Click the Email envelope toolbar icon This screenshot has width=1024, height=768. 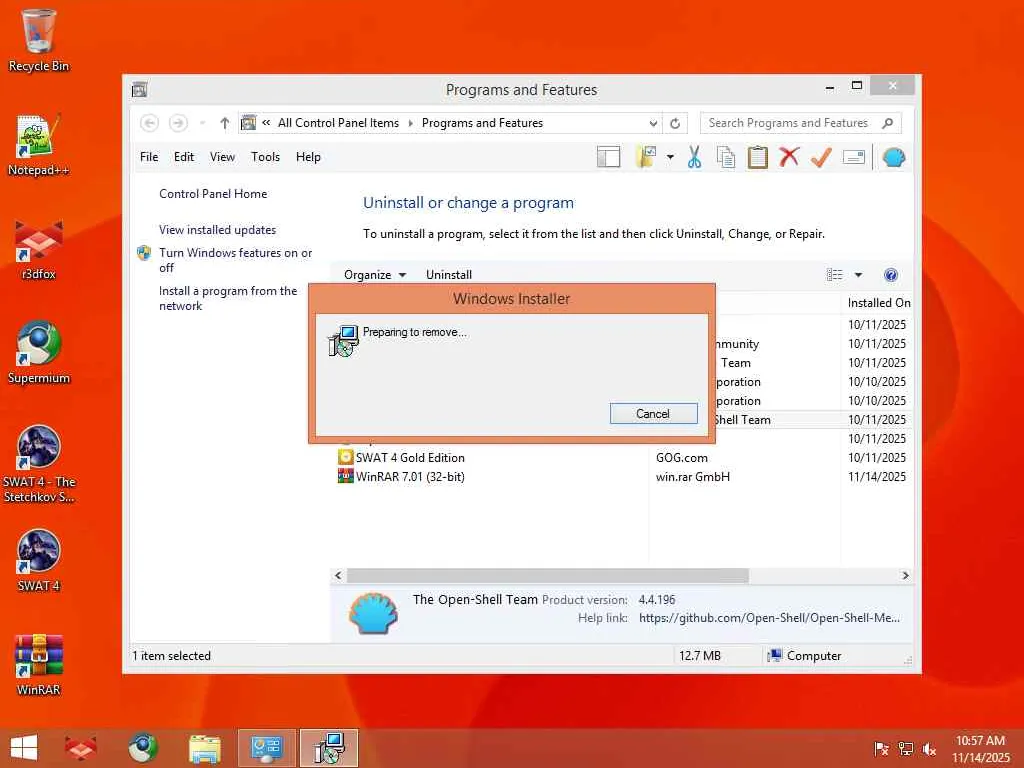(x=854, y=157)
